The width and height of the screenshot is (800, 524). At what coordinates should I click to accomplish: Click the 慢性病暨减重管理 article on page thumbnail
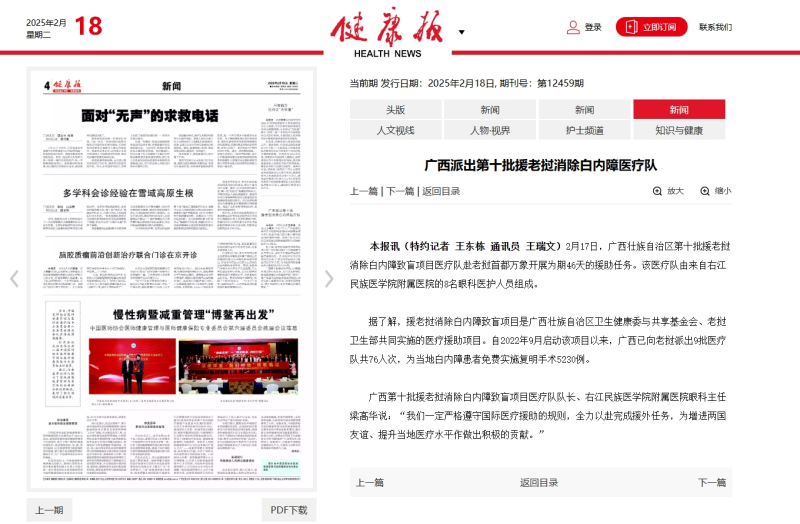click(x=193, y=314)
